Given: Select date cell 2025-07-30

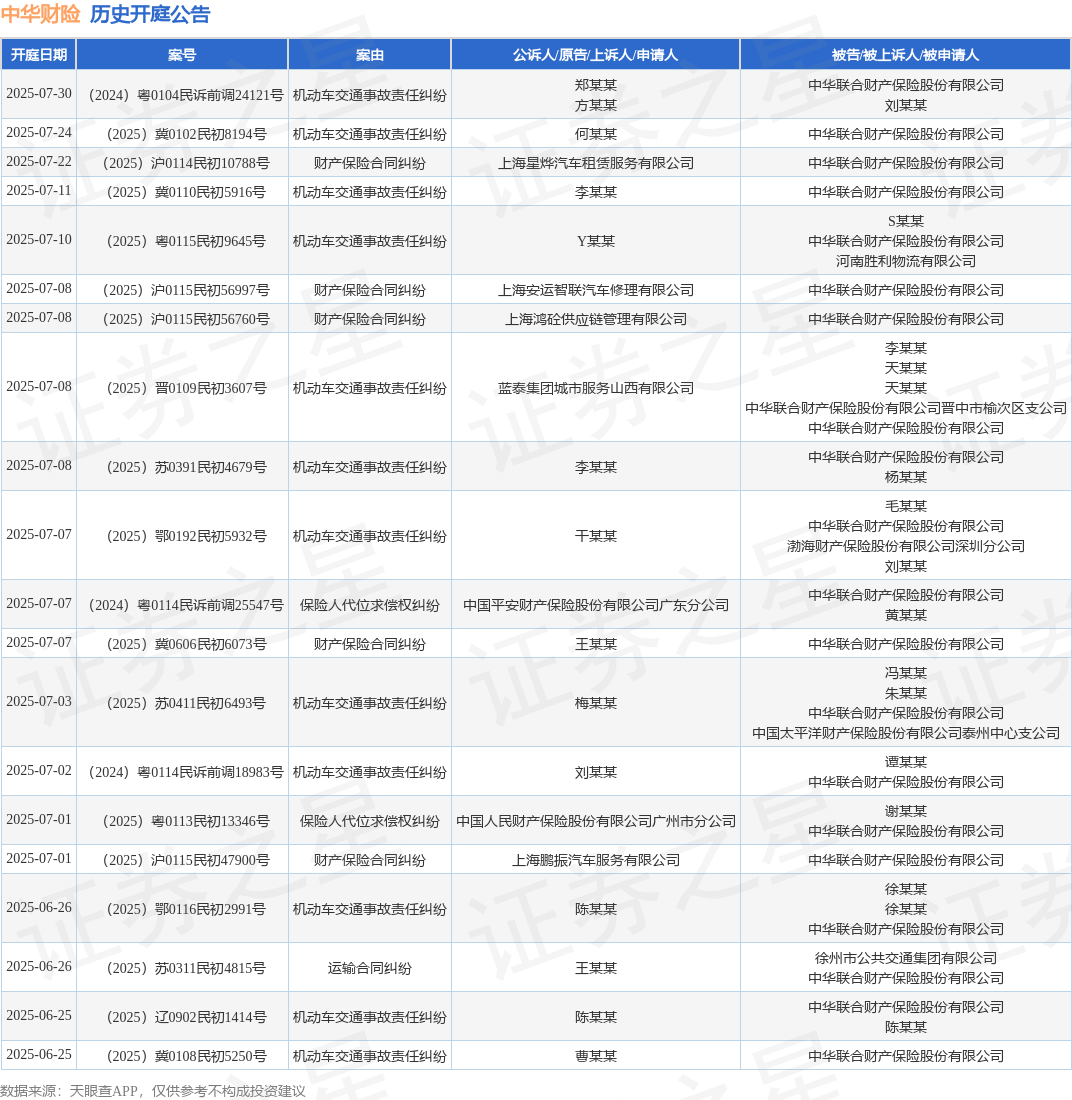Looking at the screenshot, I should click(39, 93).
